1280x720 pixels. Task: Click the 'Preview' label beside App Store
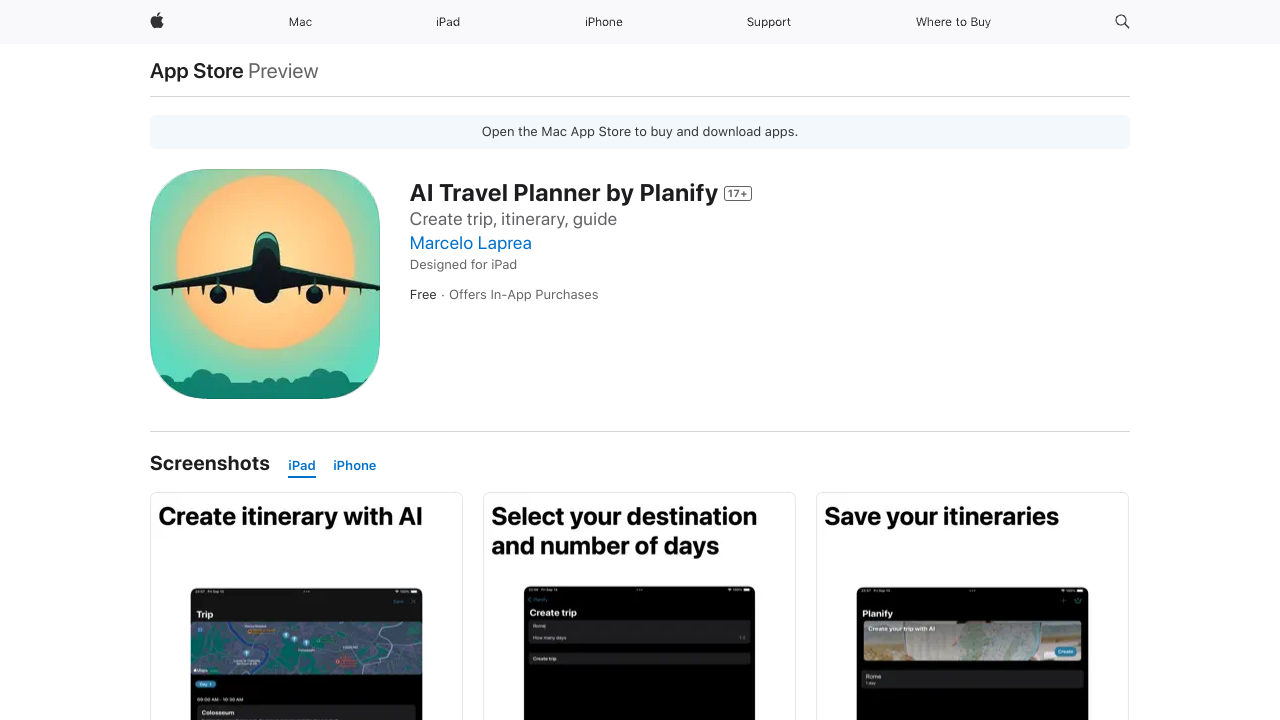click(x=283, y=71)
